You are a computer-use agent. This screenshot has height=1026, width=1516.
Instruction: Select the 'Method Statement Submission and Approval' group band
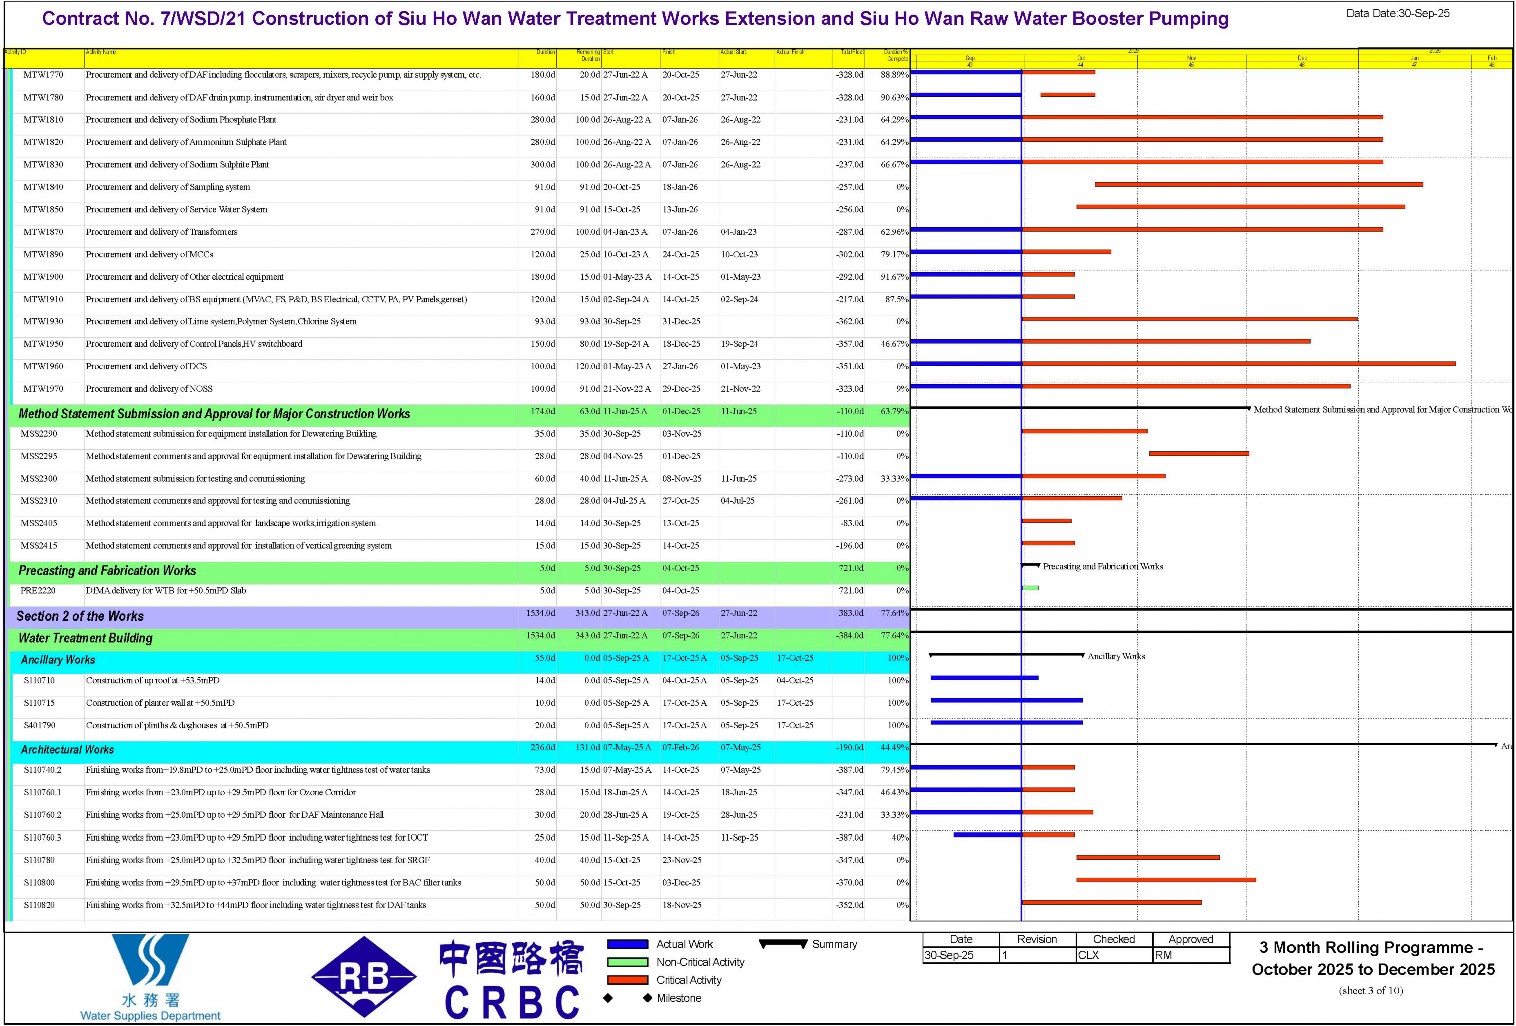pos(460,414)
